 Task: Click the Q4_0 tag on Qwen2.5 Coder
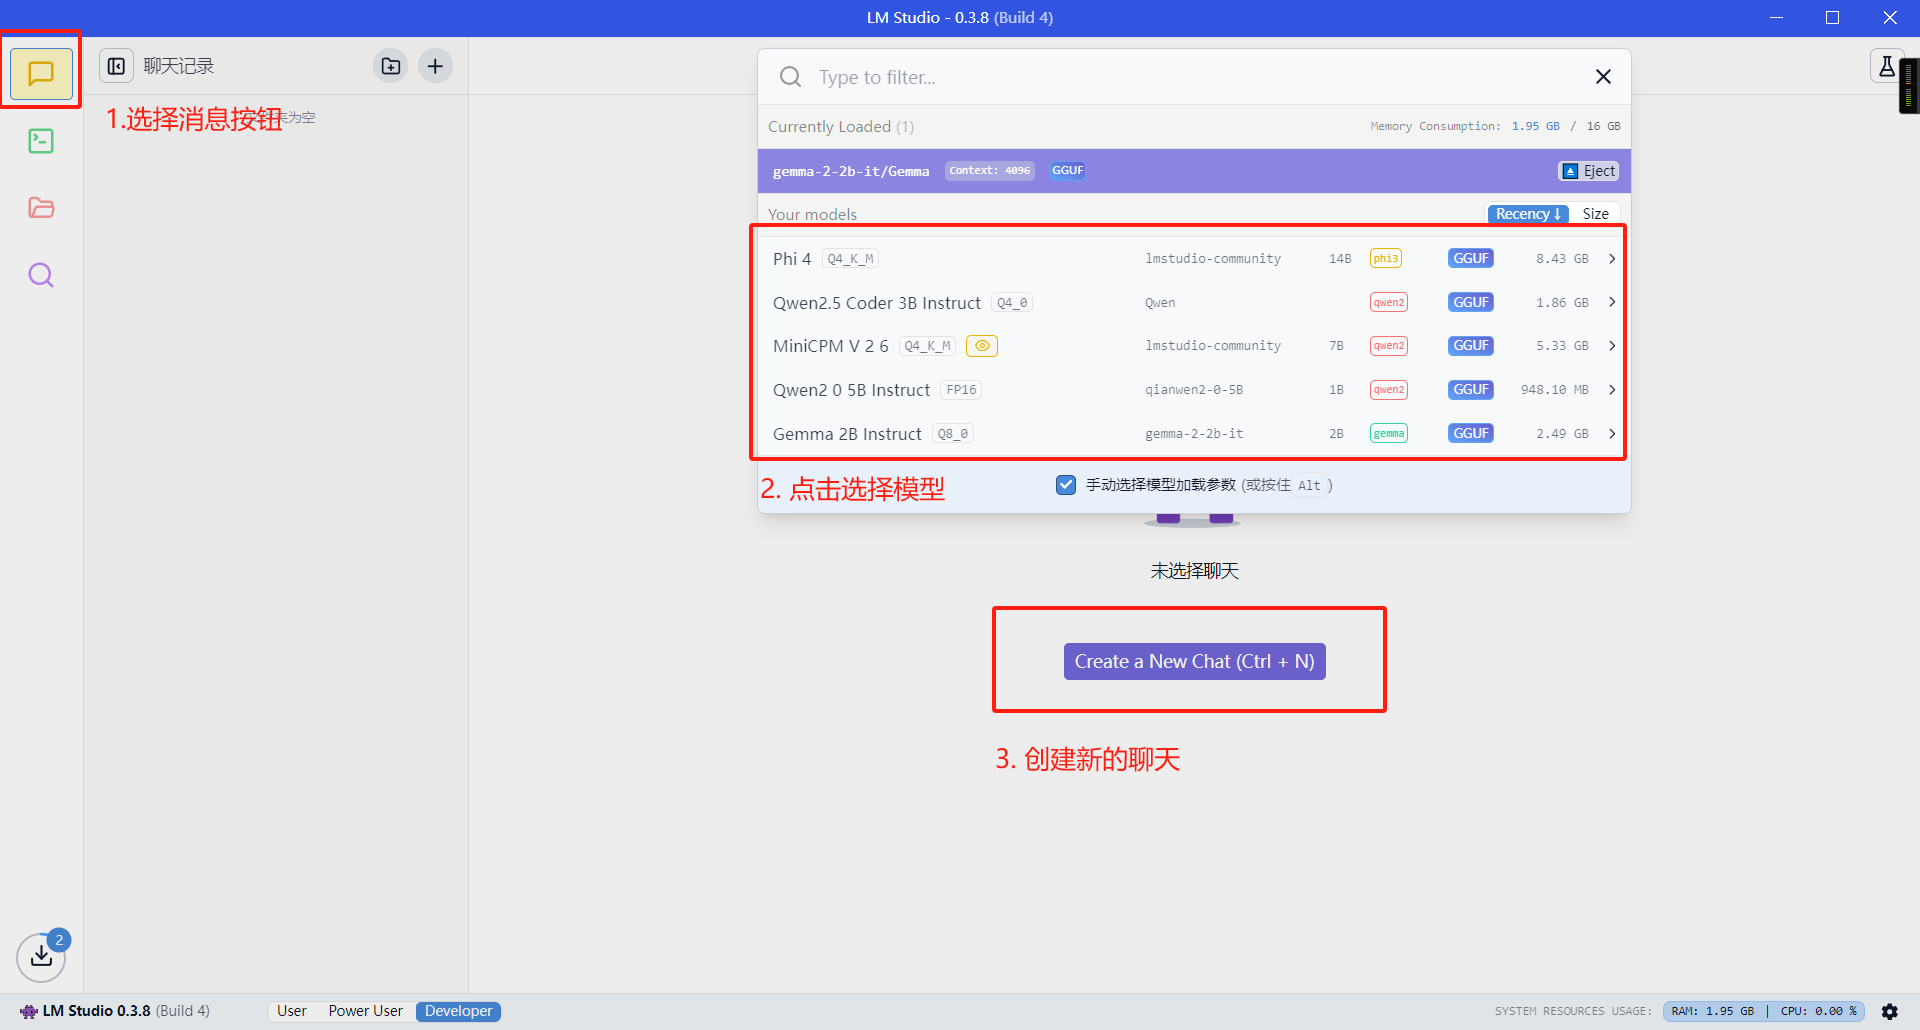pos(1012,303)
